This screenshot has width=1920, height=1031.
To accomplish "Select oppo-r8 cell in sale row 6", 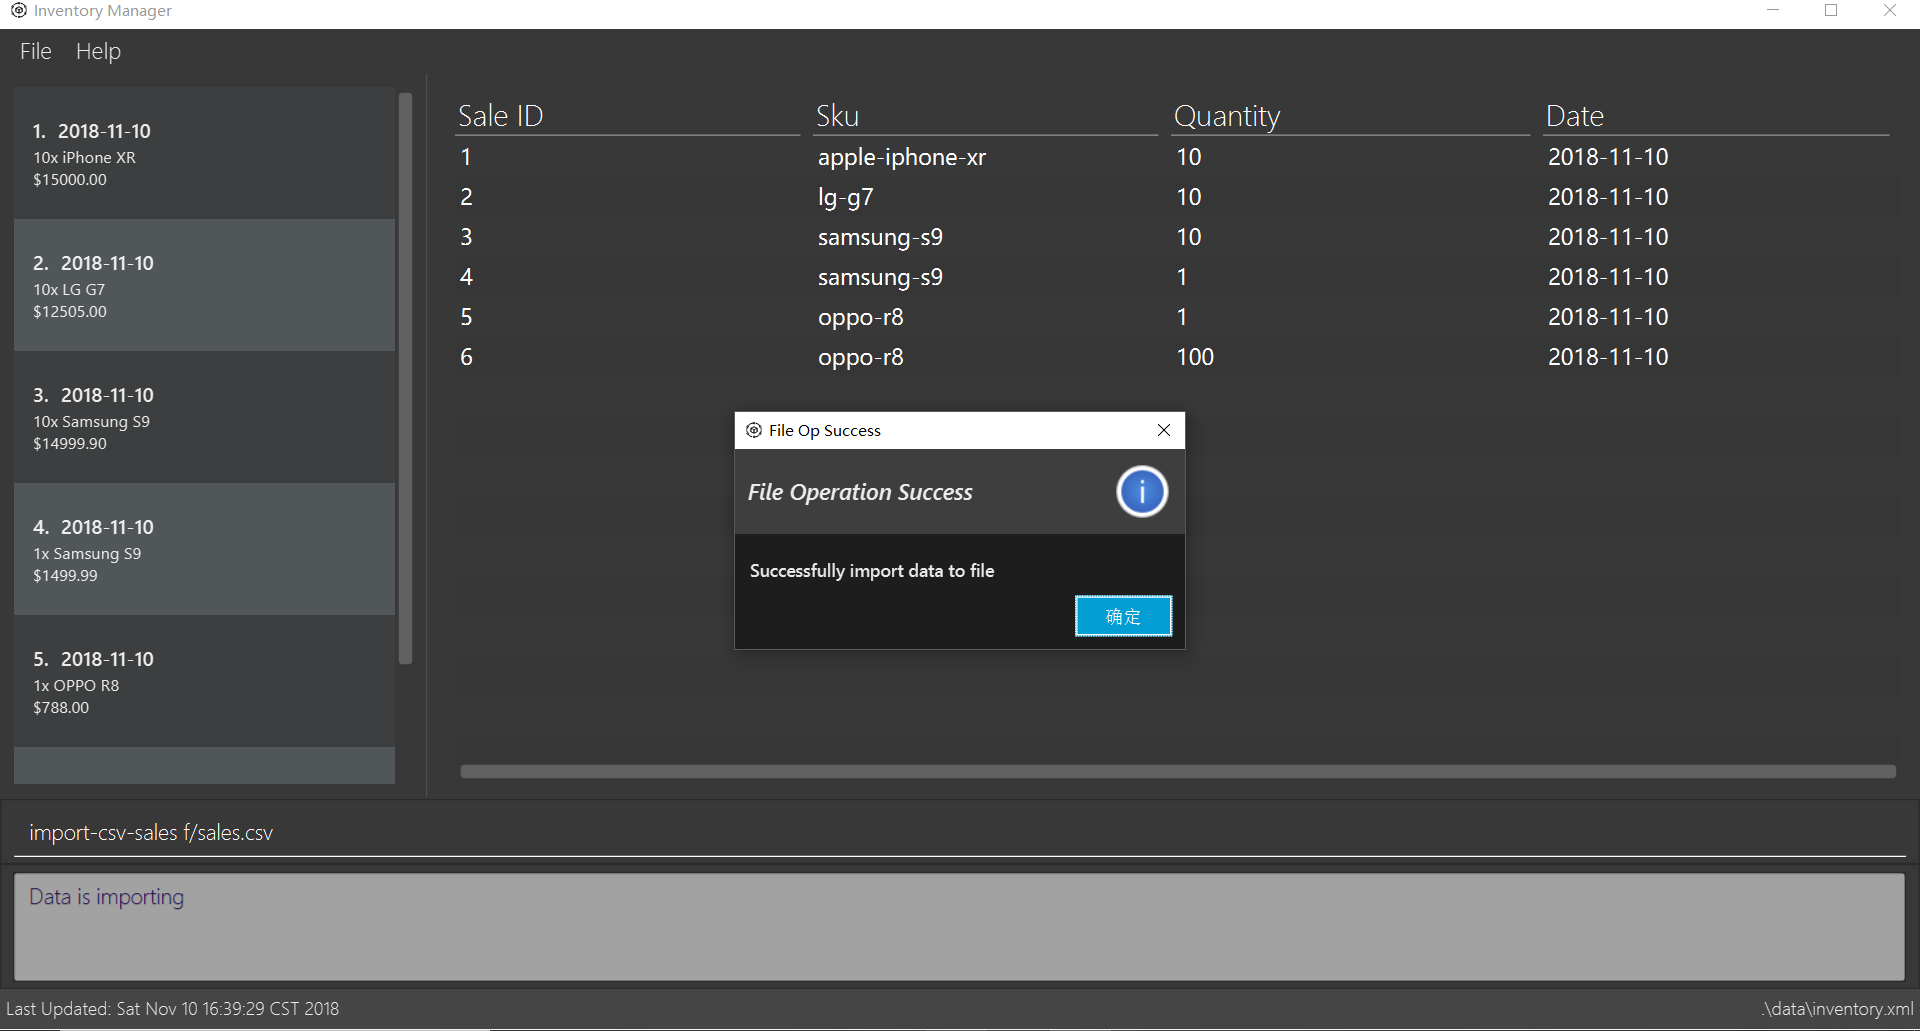I will [x=860, y=357].
